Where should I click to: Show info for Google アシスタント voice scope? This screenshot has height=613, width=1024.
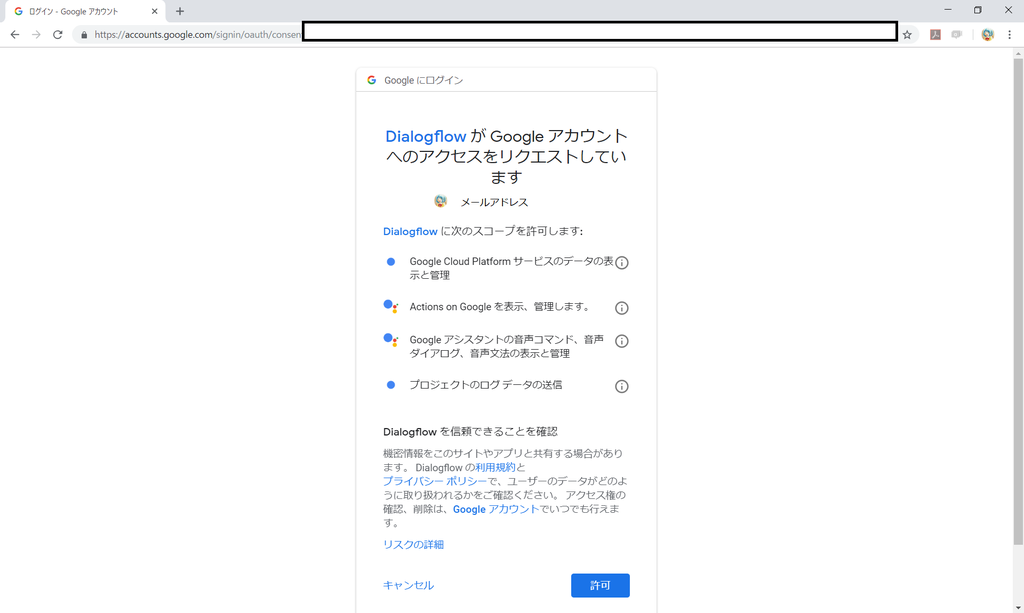tap(622, 341)
